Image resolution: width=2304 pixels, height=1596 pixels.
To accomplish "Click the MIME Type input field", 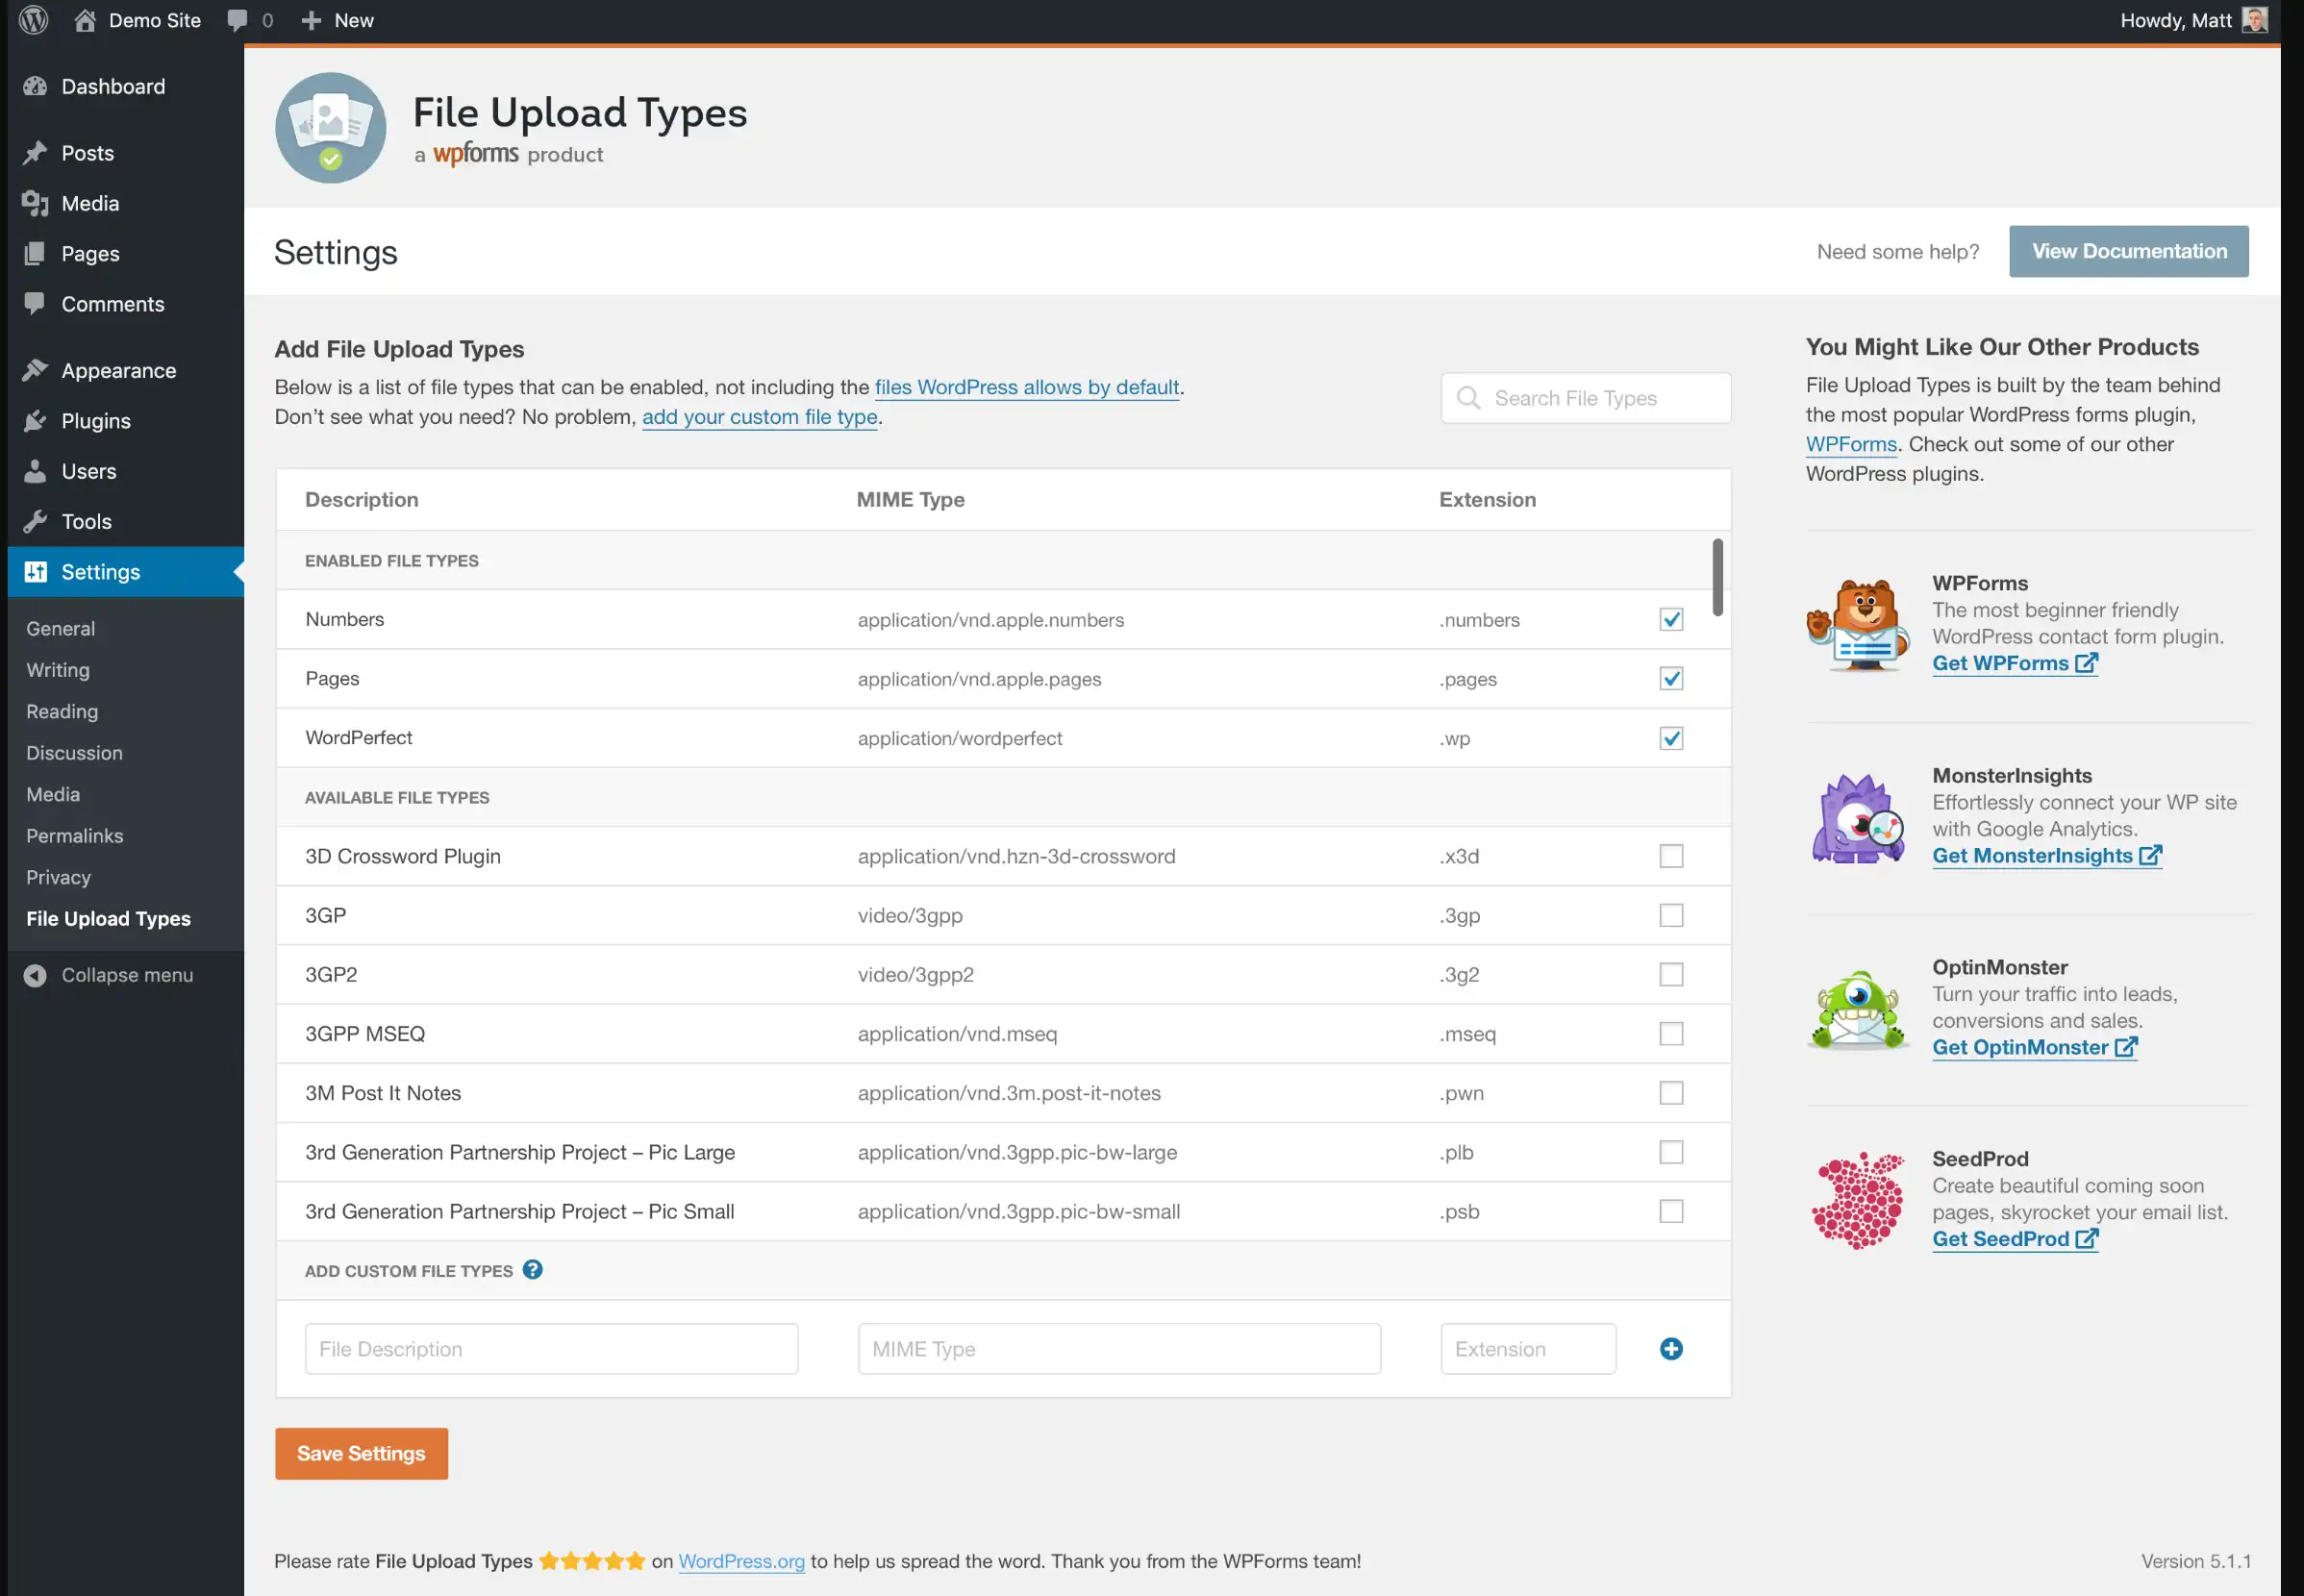I will (x=1119, y=1349).
